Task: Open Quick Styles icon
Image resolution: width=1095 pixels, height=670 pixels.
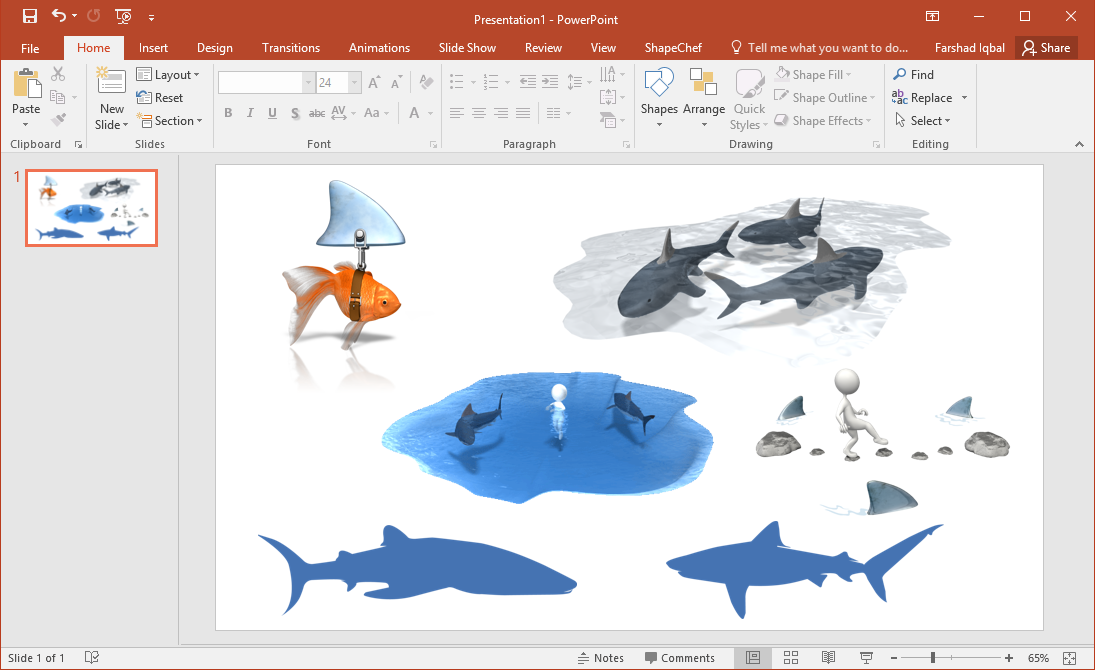Action: [749, 84]
